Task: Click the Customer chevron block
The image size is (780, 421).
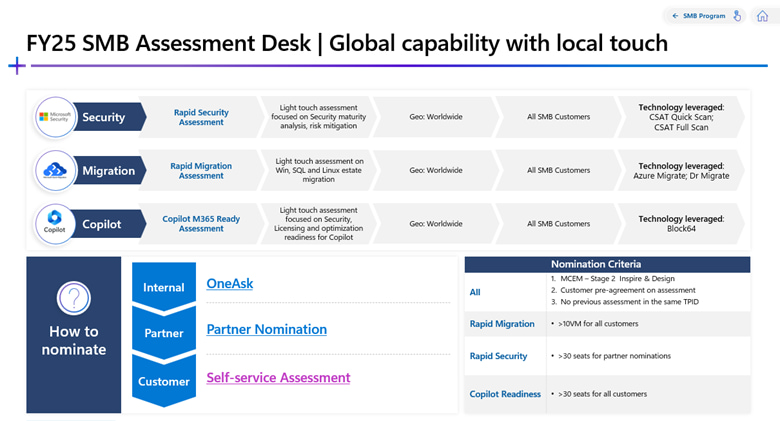Action: [164, 381]
